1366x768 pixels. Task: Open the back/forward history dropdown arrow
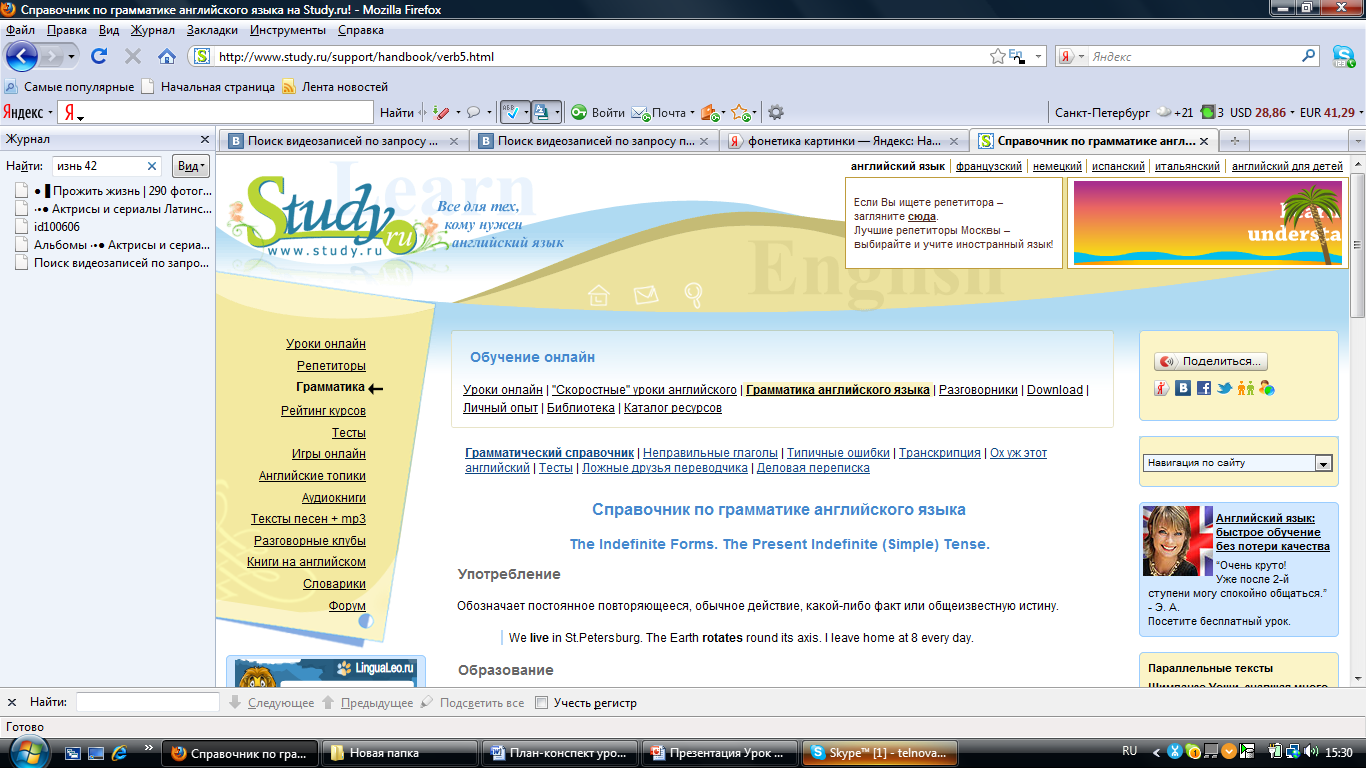73,57
